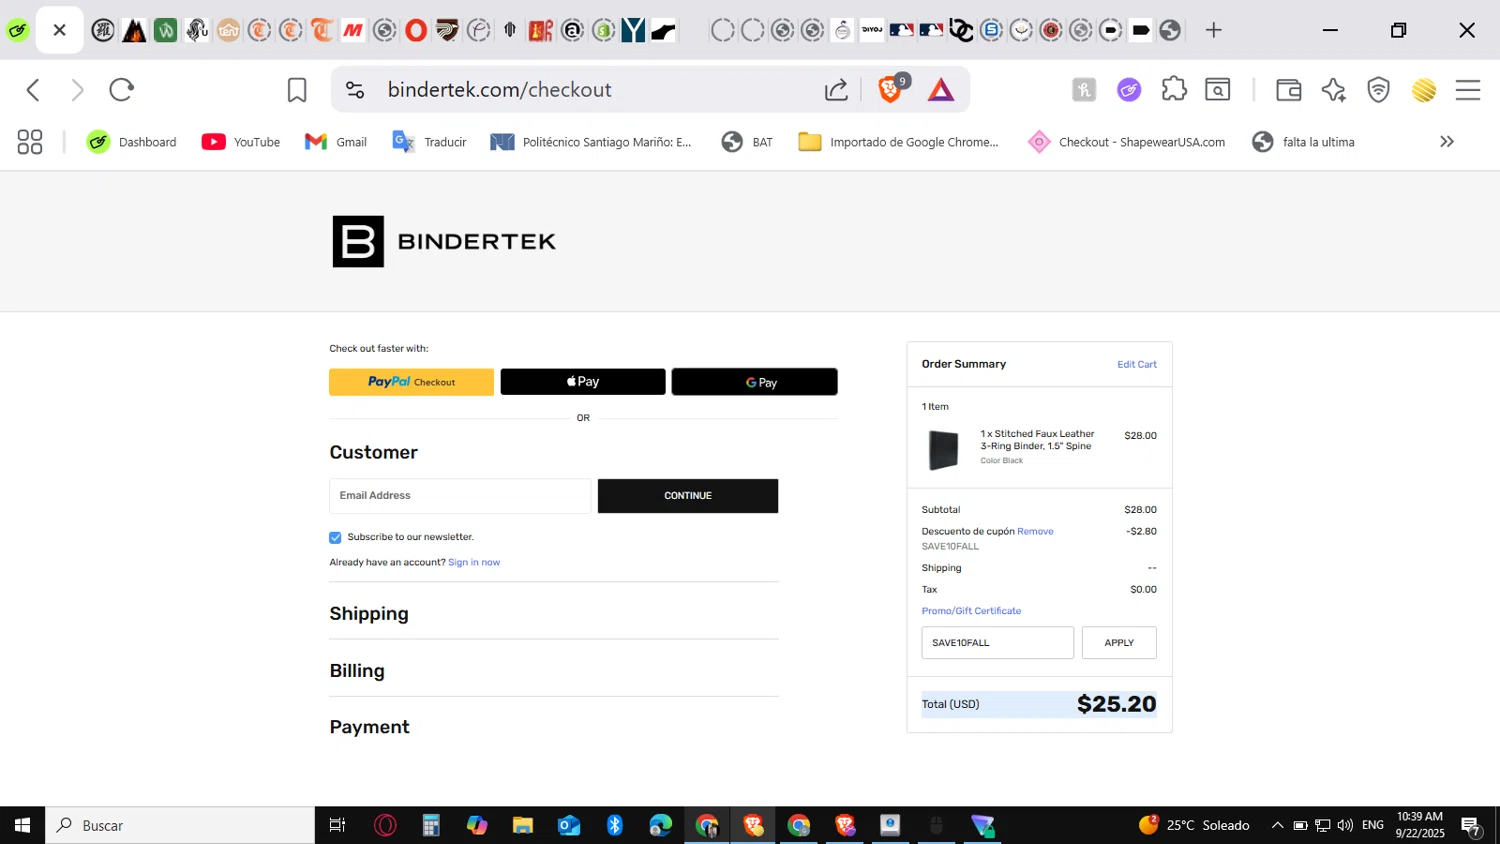The image size is (1500, 844).
Task: Click the Bindertek logo
Action: coord(444,241)
